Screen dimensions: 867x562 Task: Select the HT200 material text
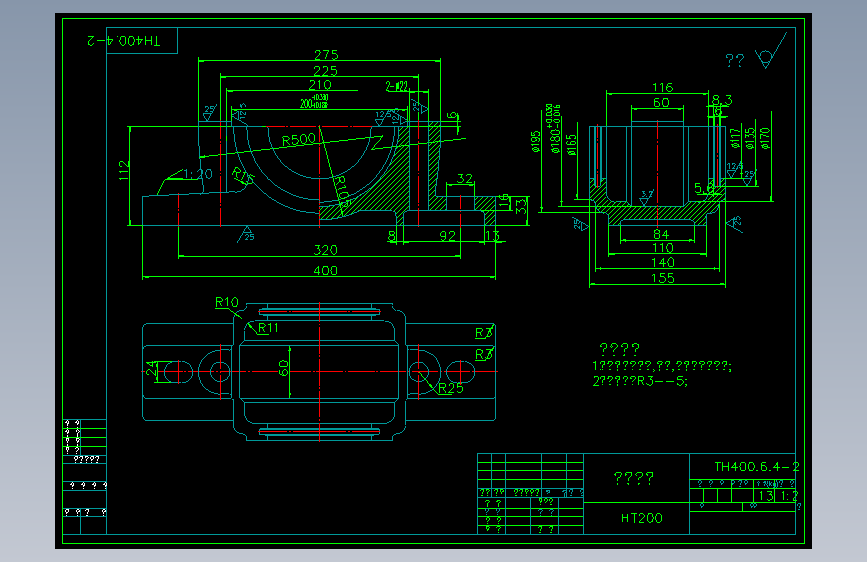641,518
